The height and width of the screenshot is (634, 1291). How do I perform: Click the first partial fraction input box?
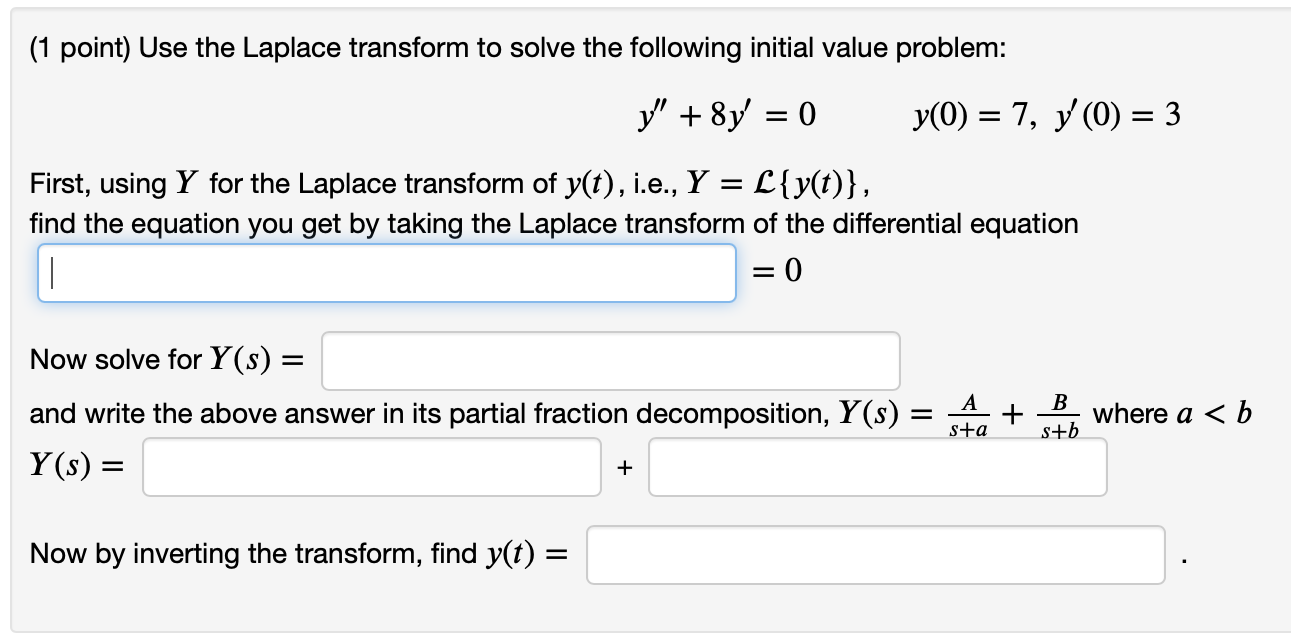371,467
